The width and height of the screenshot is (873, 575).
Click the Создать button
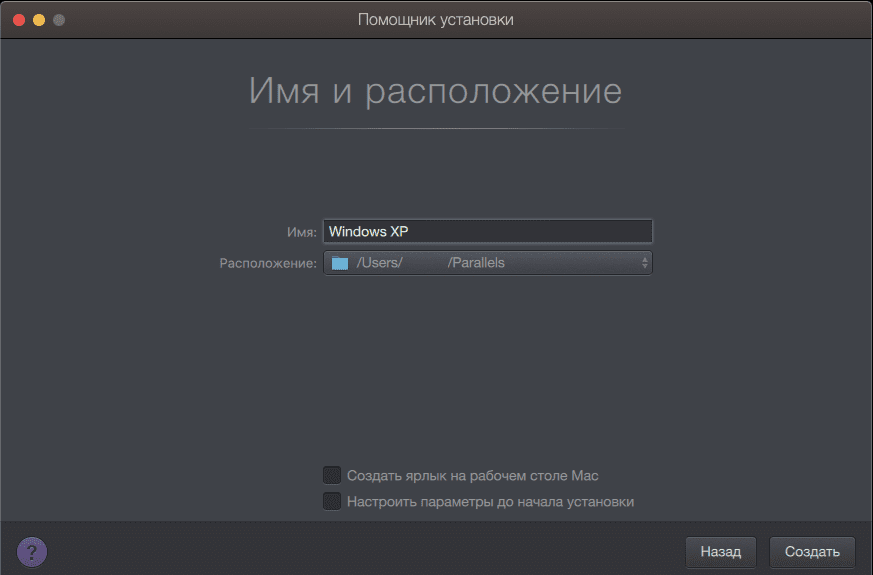[812, 552]
